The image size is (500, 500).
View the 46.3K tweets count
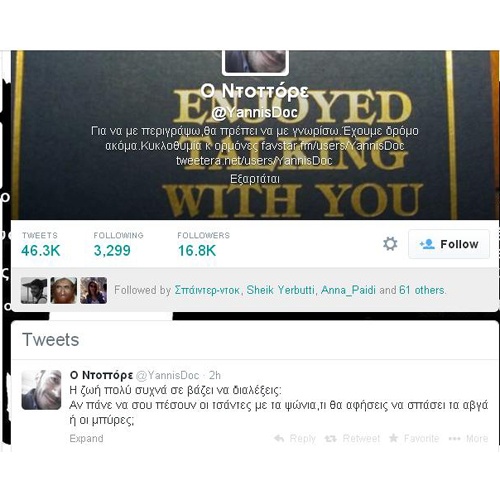40,244
